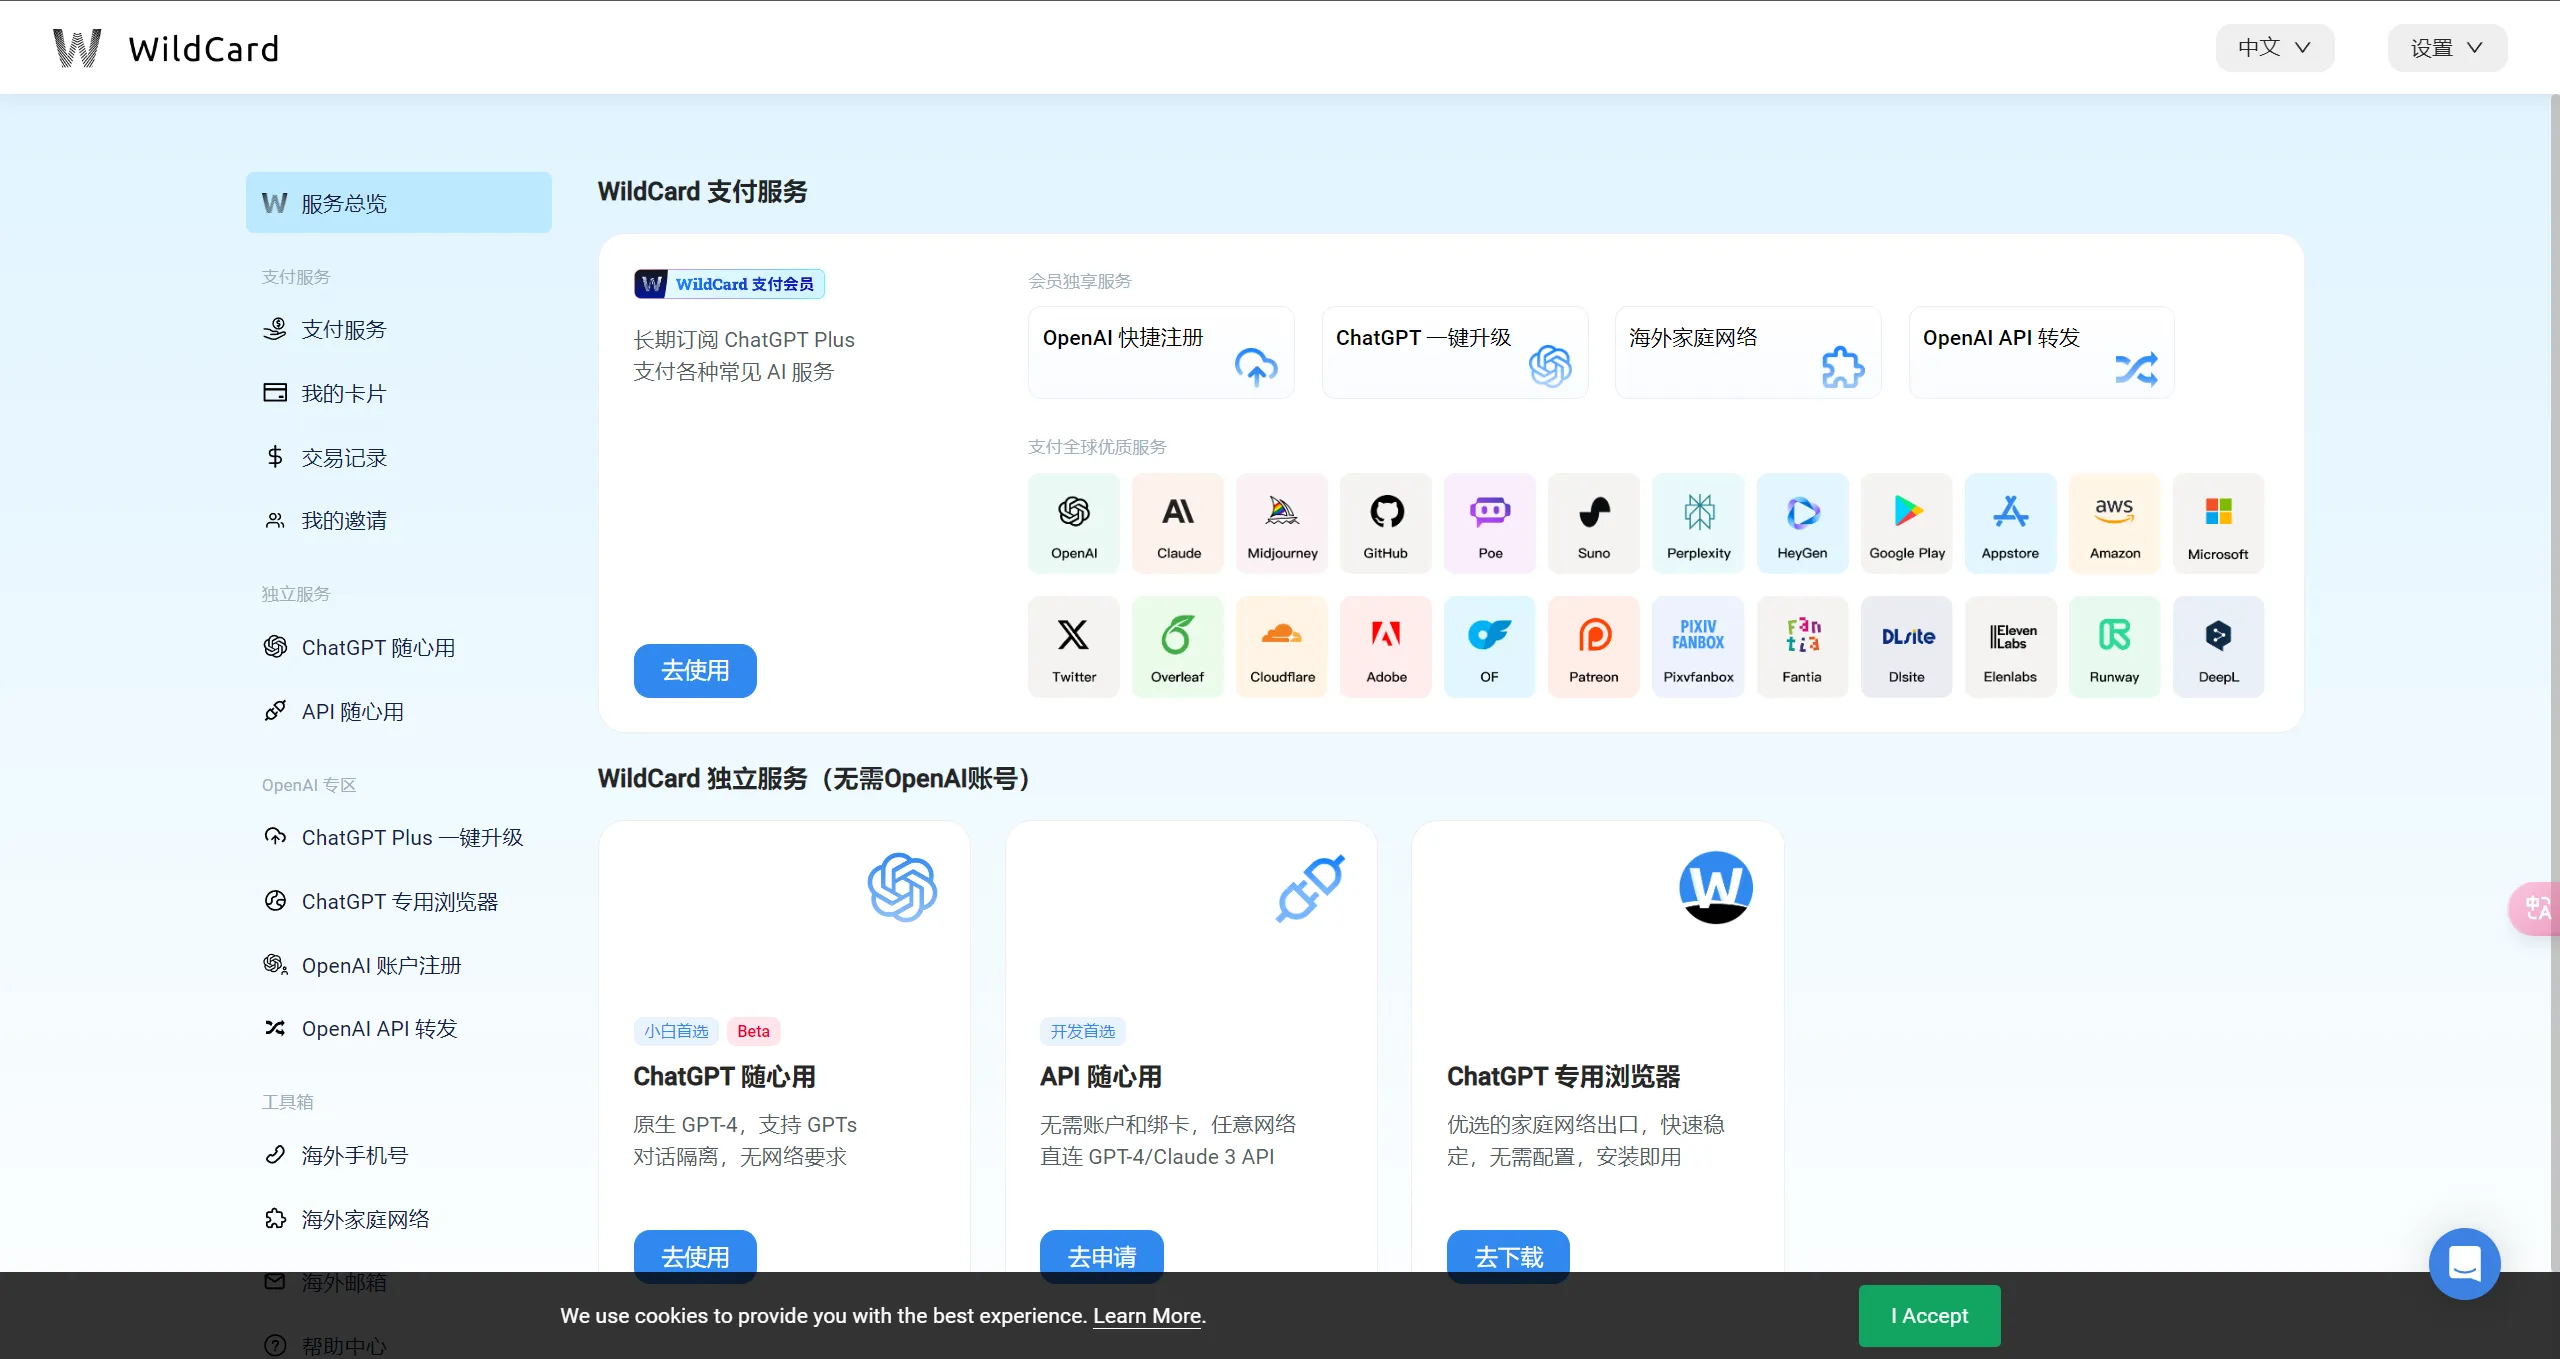
Task: Select ChatGPT 随心用 in the sidebar
Action: [399, 647]
